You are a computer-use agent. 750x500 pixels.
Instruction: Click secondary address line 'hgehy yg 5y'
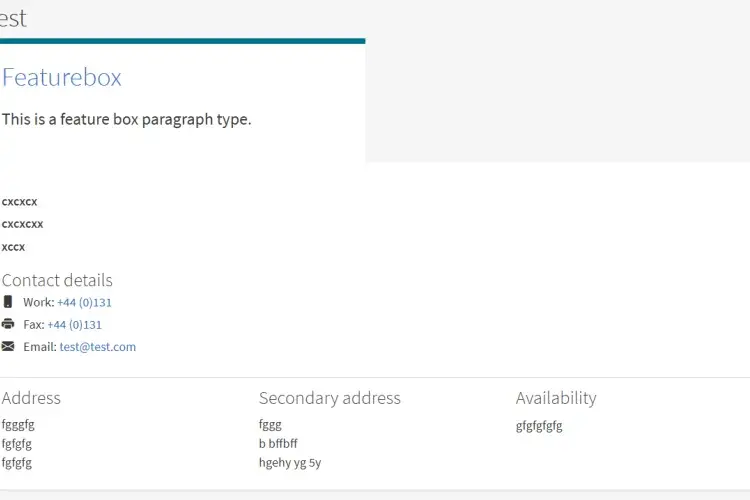tap(290, 463)
